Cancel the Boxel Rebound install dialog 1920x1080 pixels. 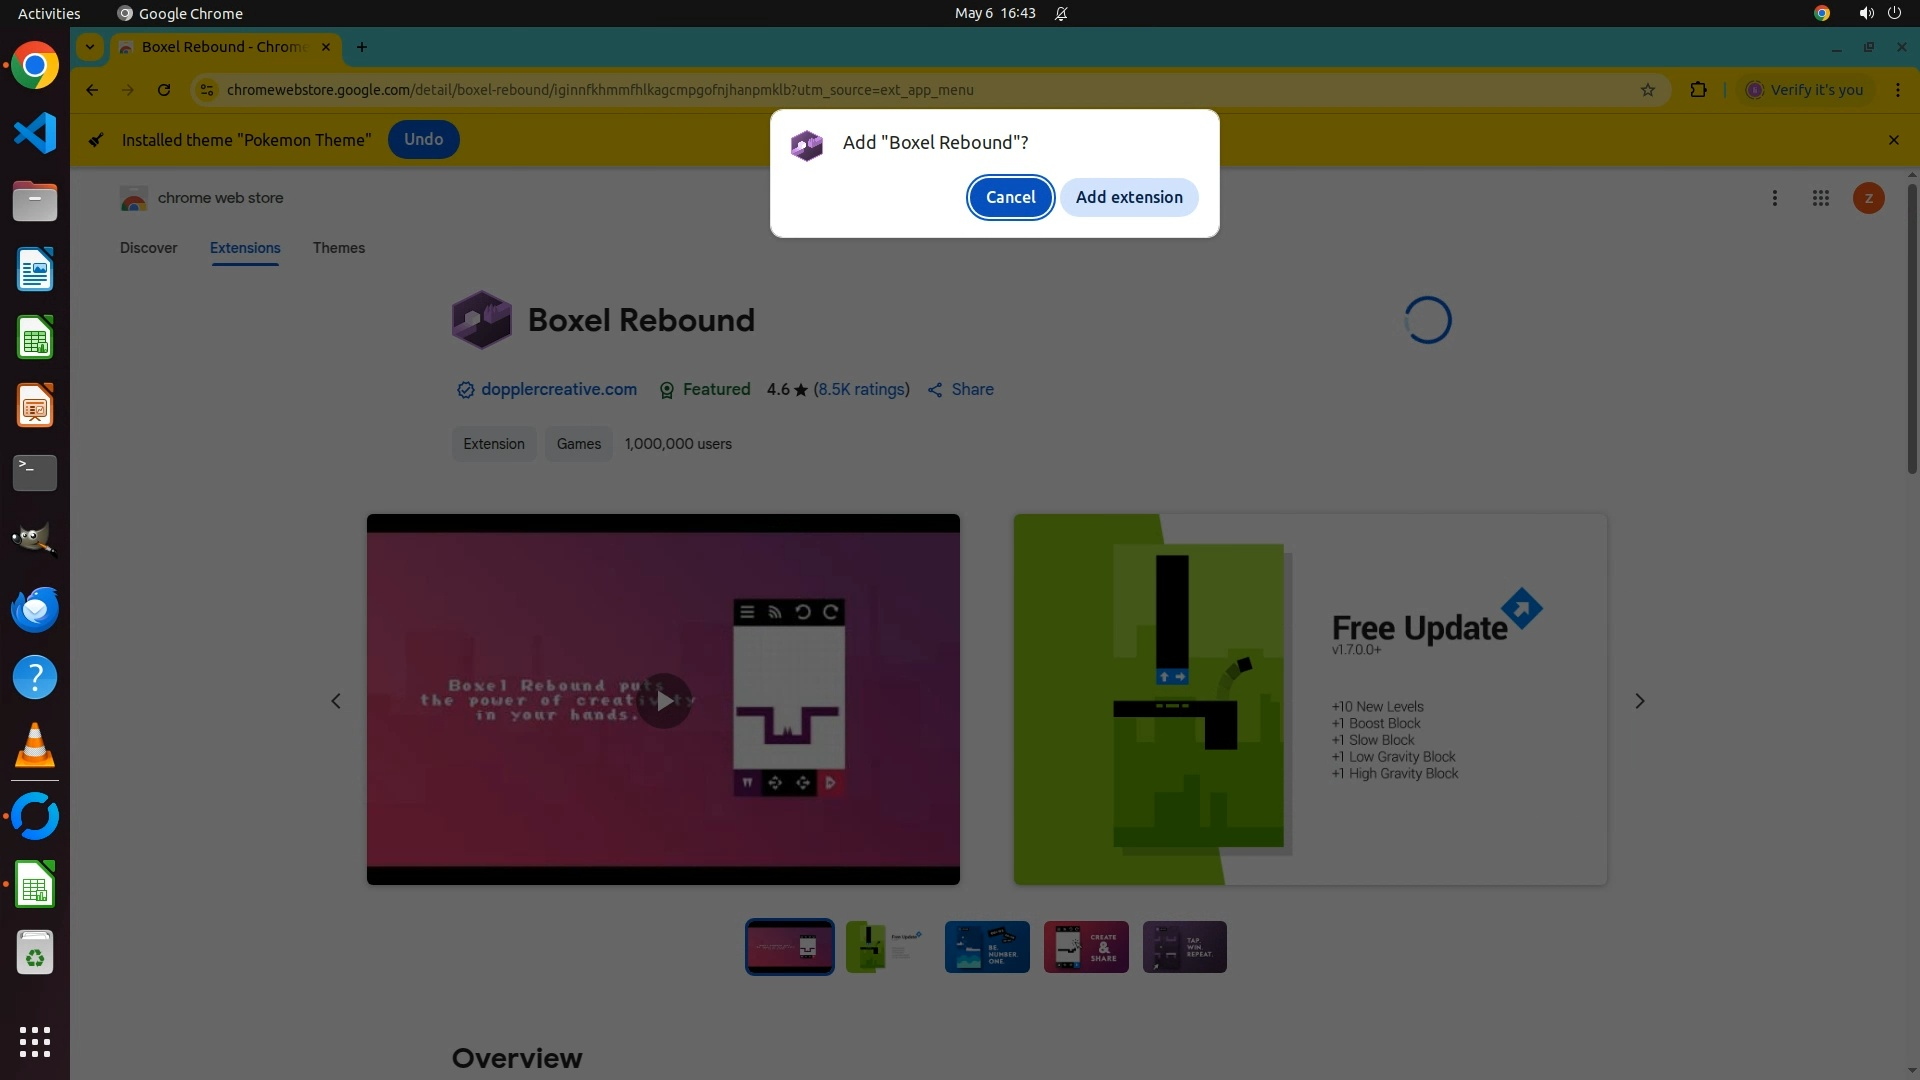tap(1010, 197)
